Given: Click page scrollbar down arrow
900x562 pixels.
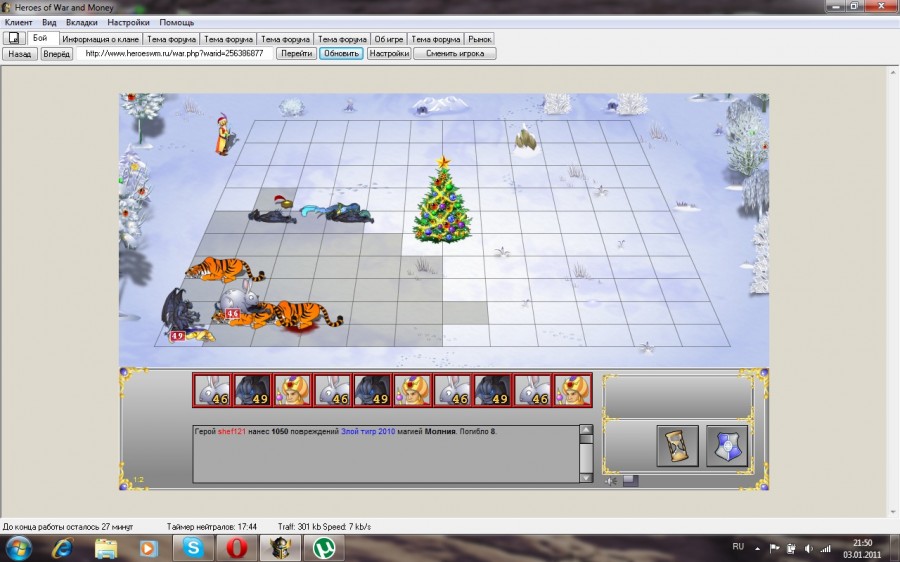Looking at the screenshot, I should [893, 511].
